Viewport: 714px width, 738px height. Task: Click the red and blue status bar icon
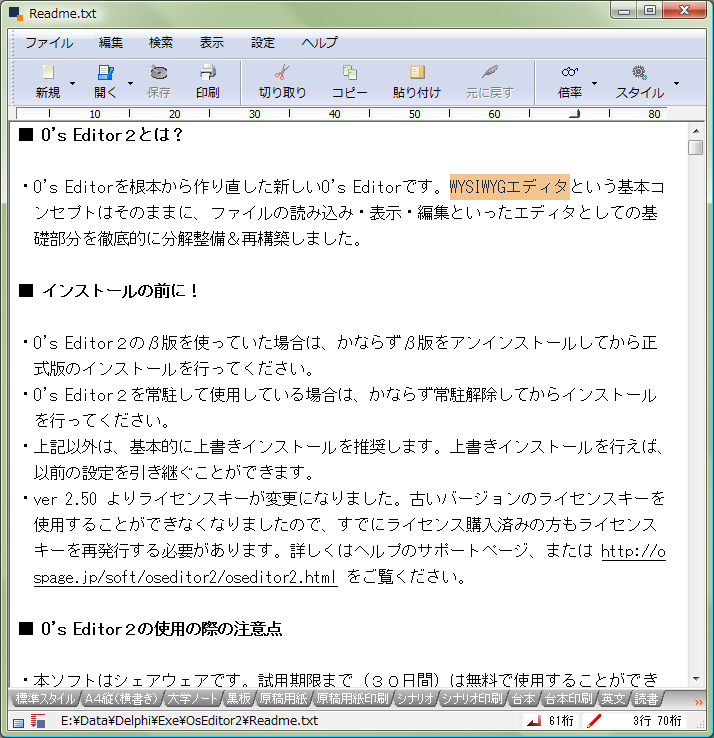click(38, 721)
